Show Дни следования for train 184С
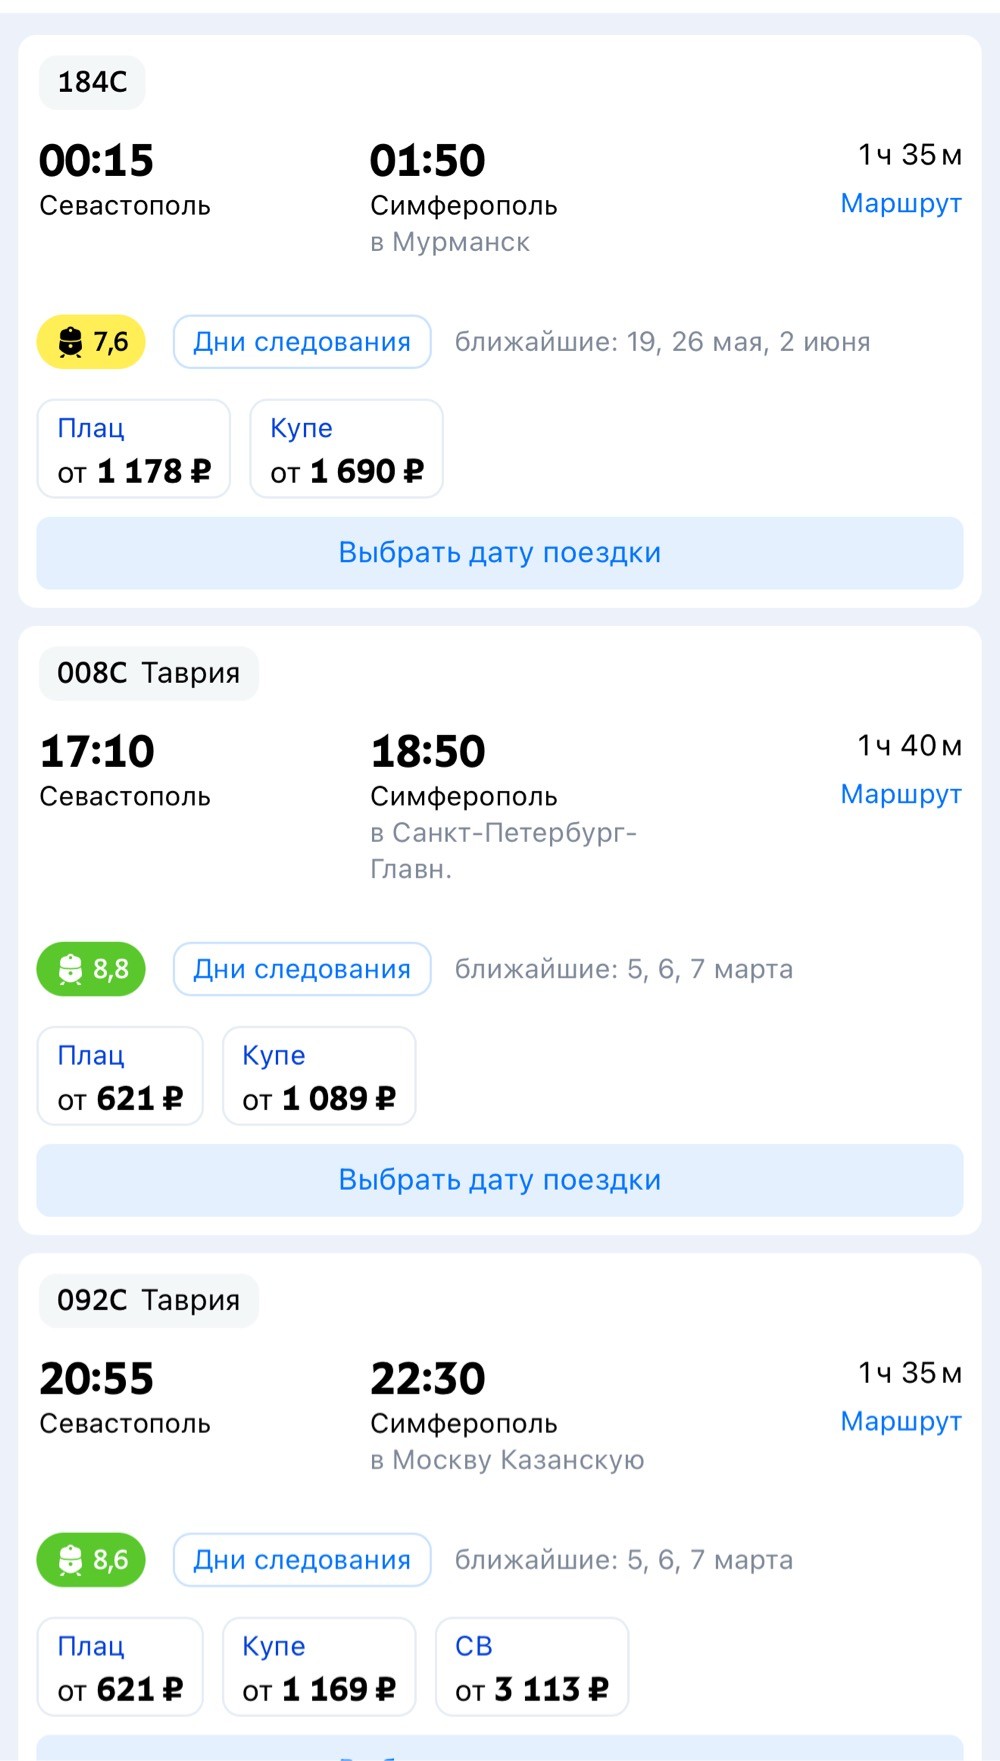 click(302, 342)
